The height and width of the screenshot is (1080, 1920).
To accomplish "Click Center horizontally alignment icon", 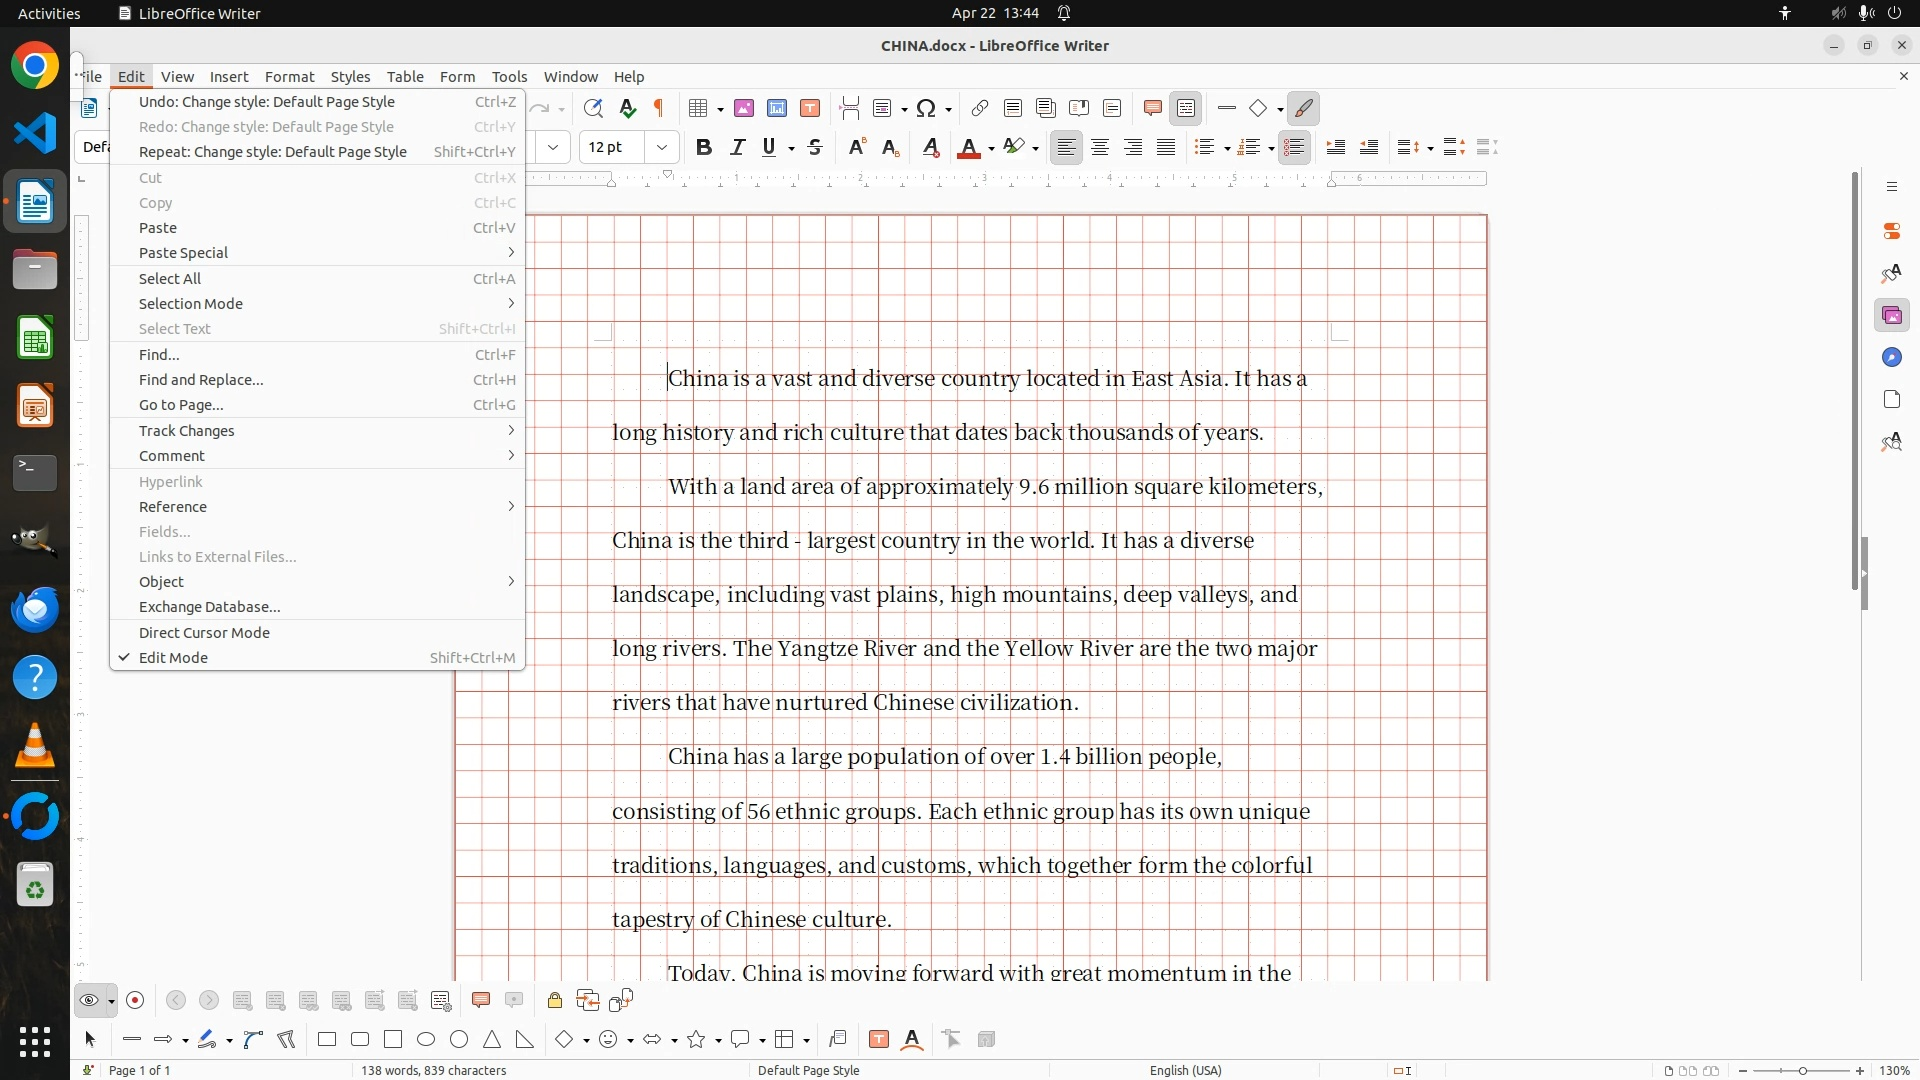I will coord(1100,148).
